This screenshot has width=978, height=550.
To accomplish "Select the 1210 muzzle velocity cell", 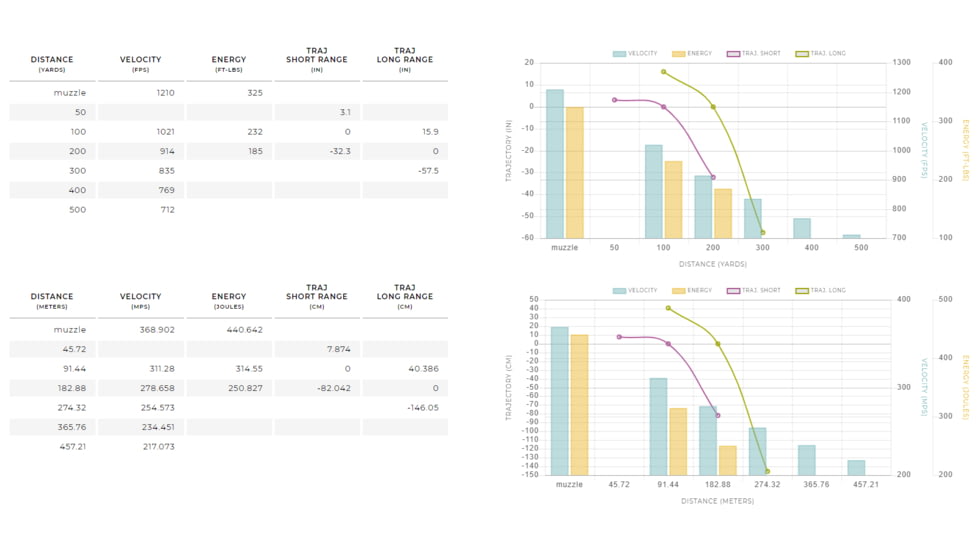I will click(x=140, y=93).
